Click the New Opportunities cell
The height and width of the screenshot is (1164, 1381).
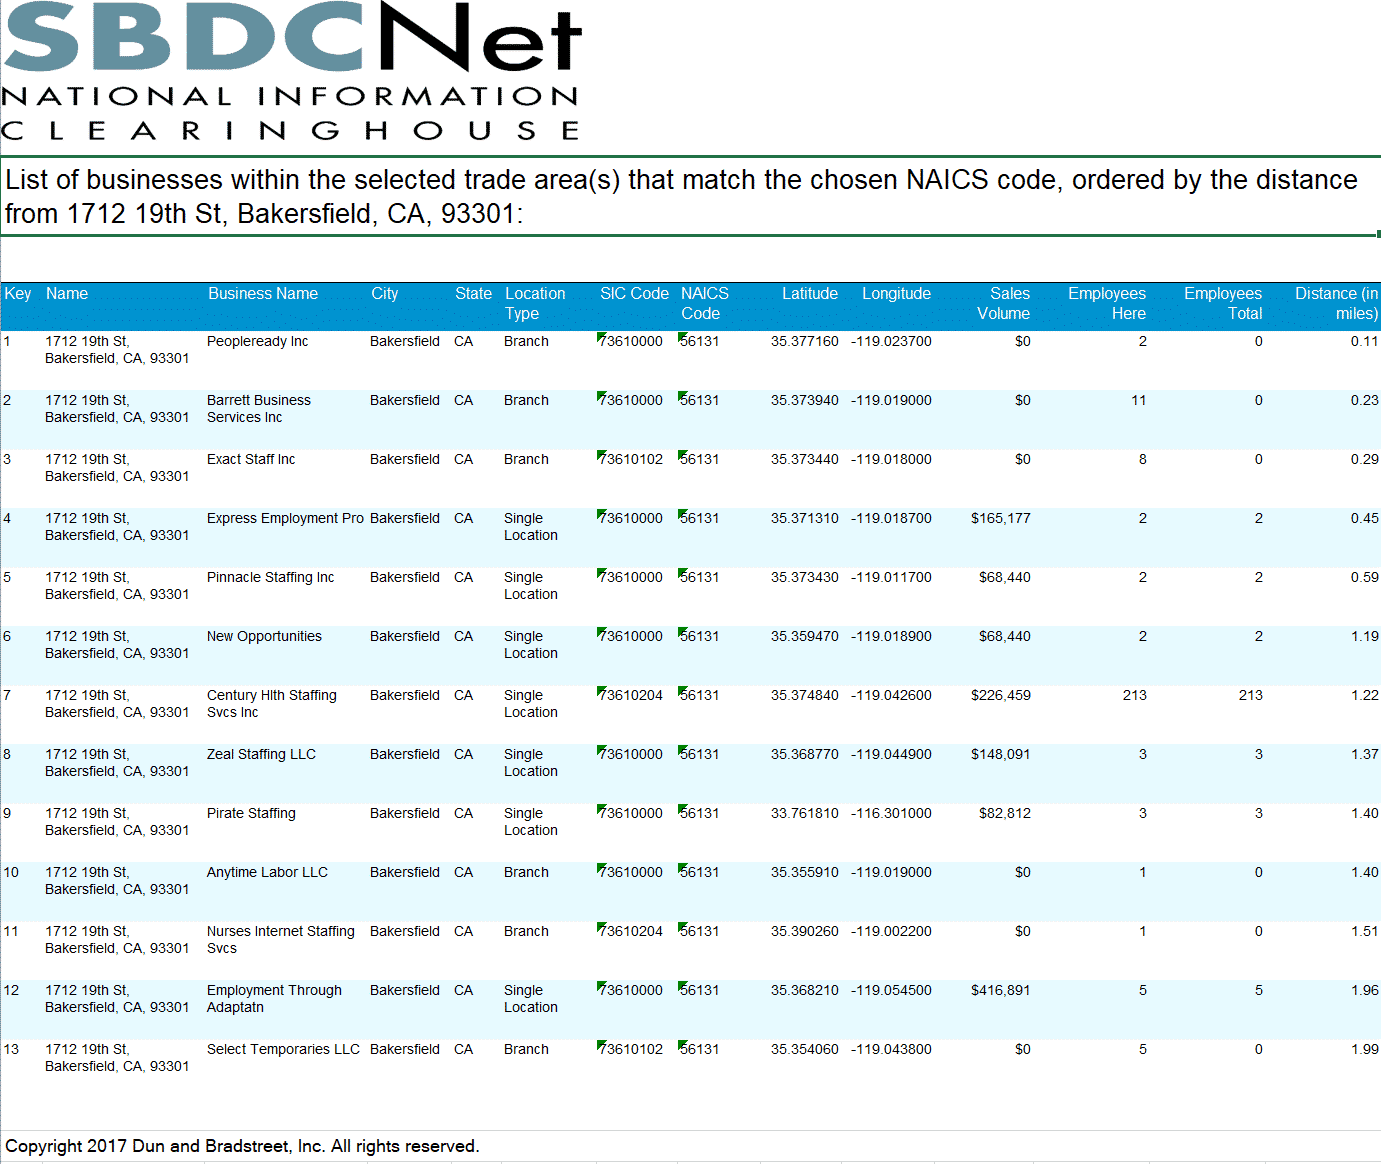pyautogui.click(x=264, y=637)
